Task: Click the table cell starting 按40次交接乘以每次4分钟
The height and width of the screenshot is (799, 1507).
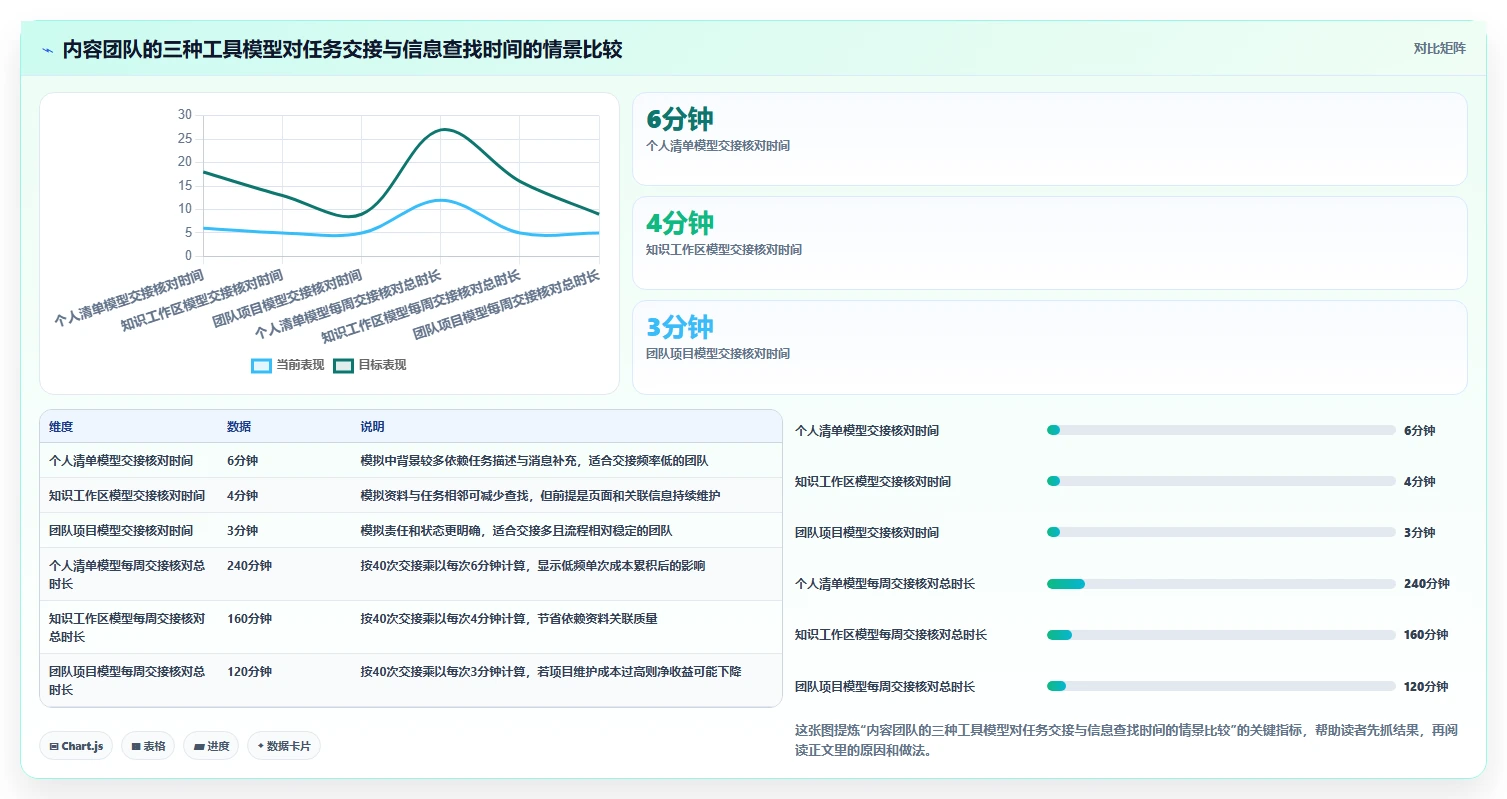Action: 509,619
